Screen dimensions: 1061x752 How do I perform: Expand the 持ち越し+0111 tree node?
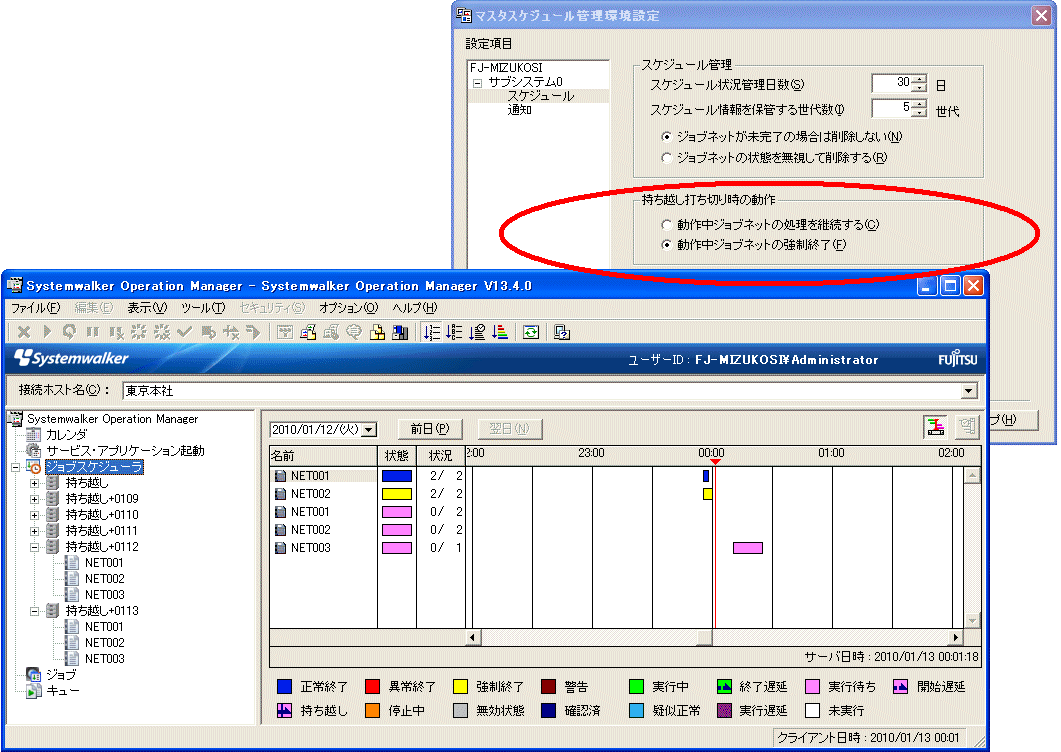click(x=35, y=531)
